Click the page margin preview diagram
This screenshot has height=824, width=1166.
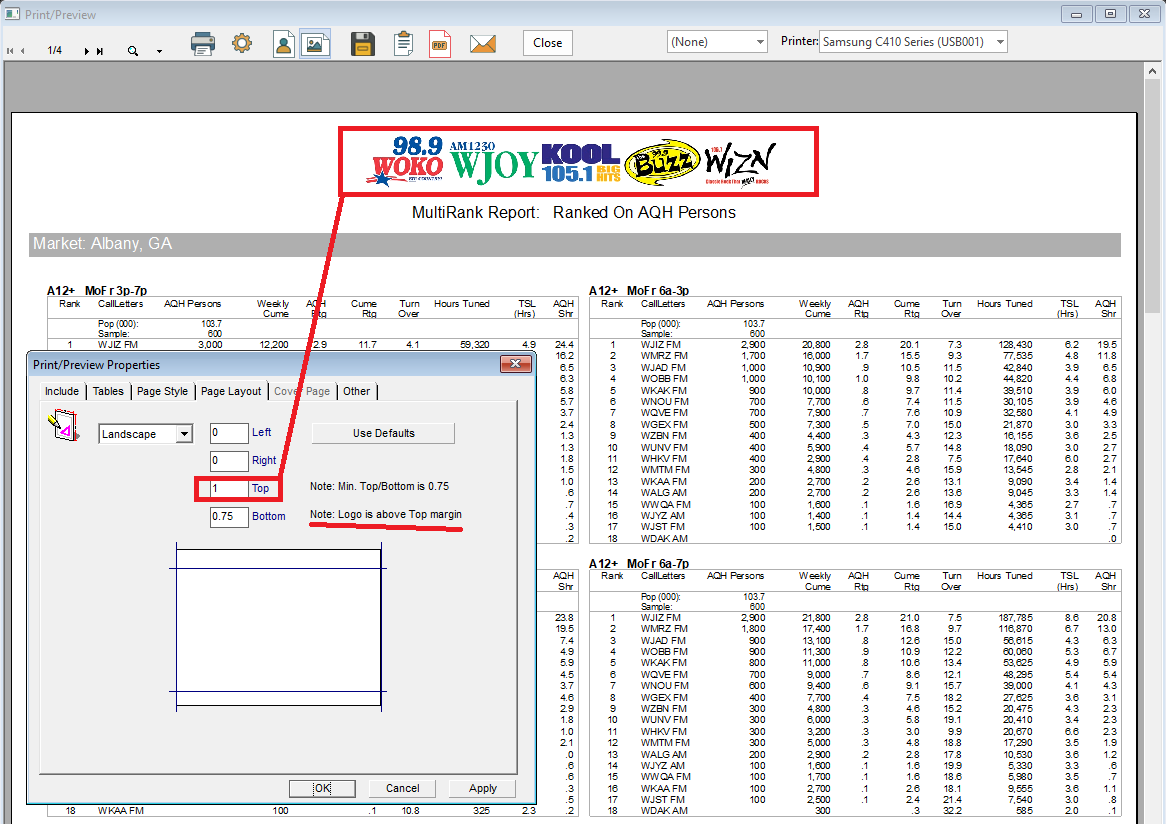278,627
